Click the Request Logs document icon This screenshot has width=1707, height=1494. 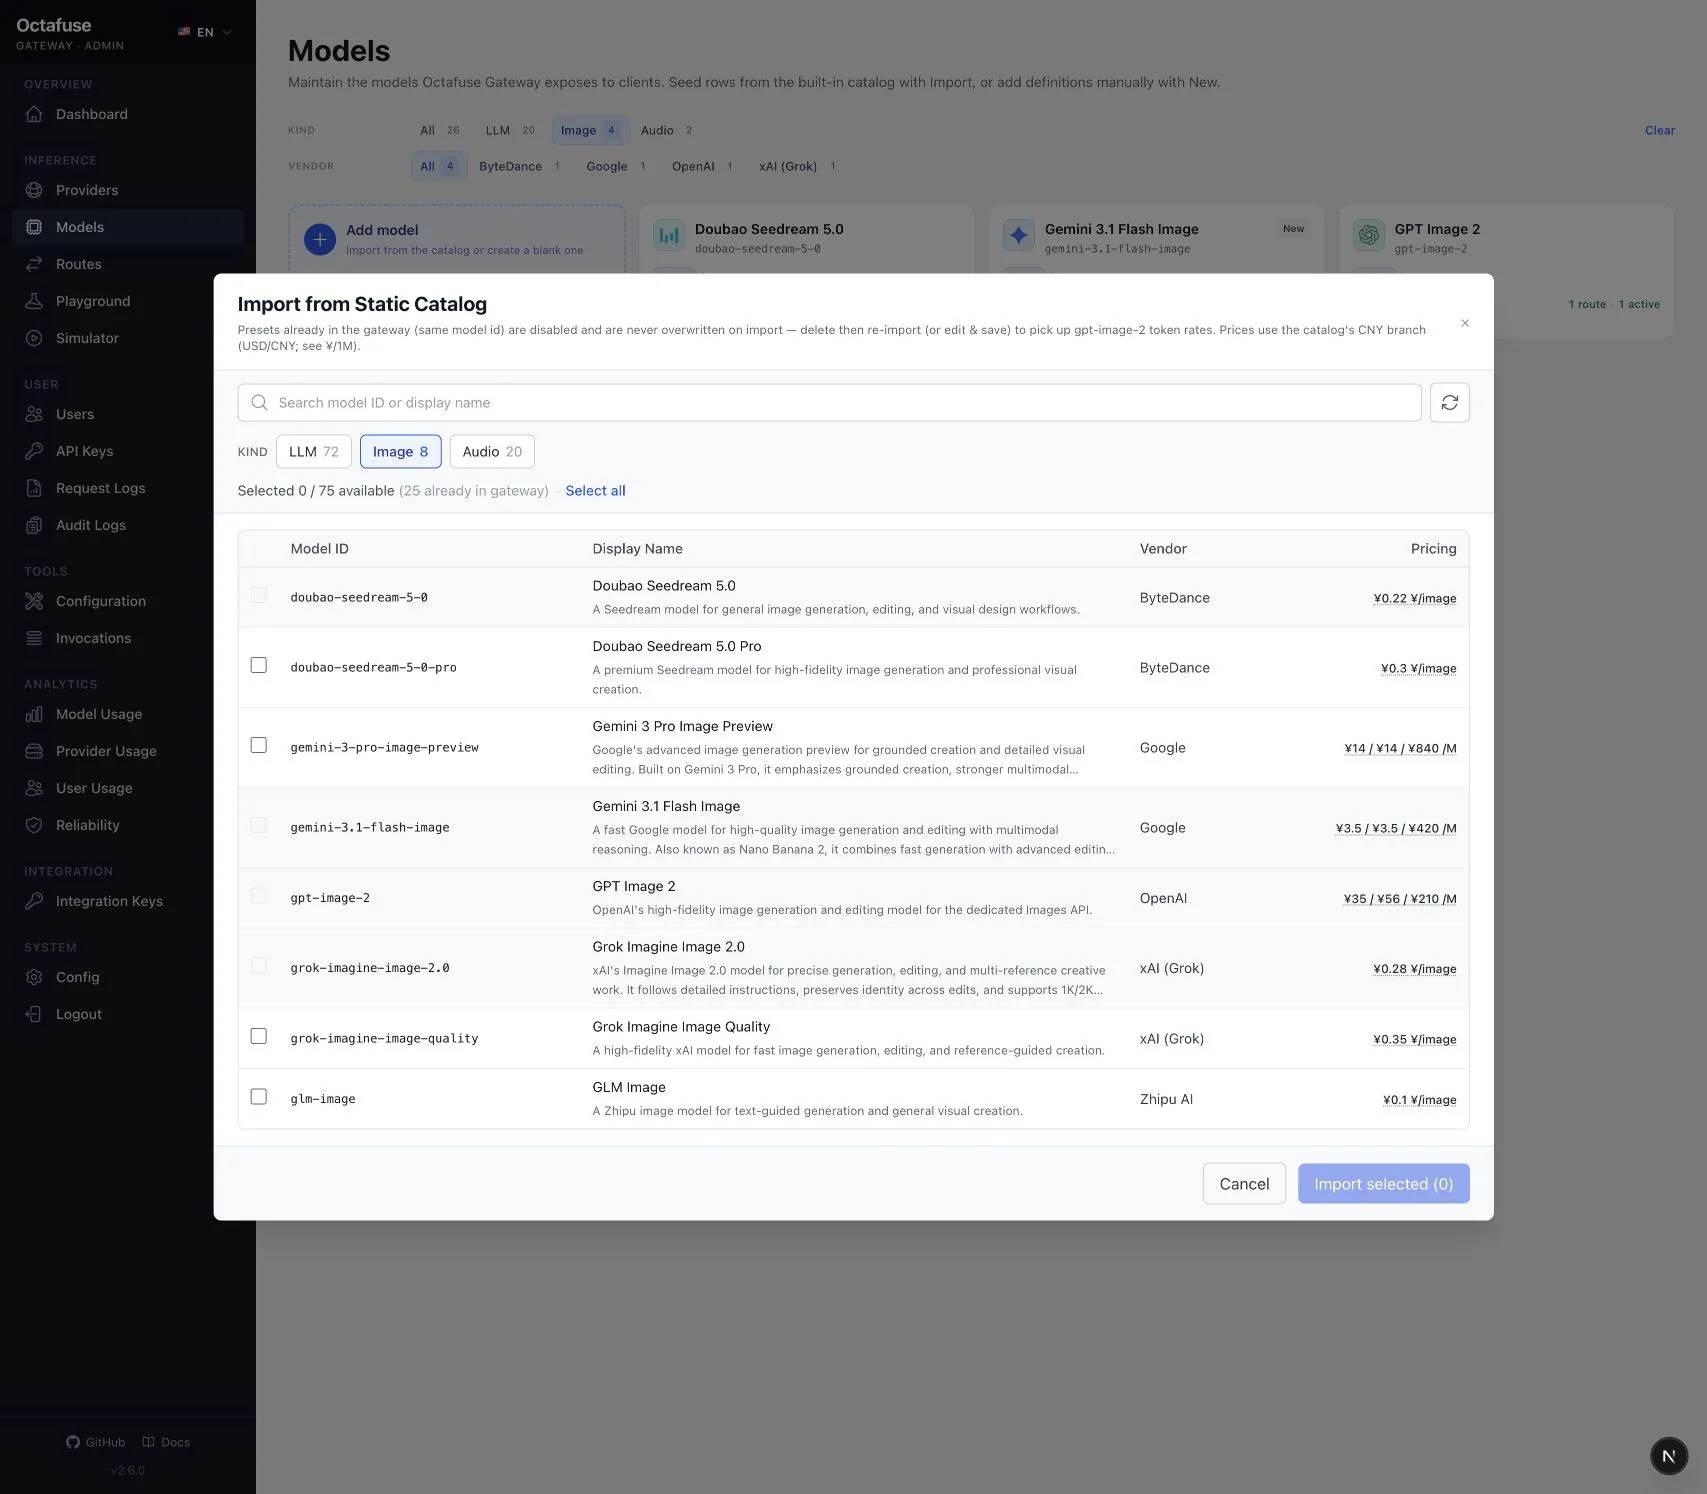[34, 488]
